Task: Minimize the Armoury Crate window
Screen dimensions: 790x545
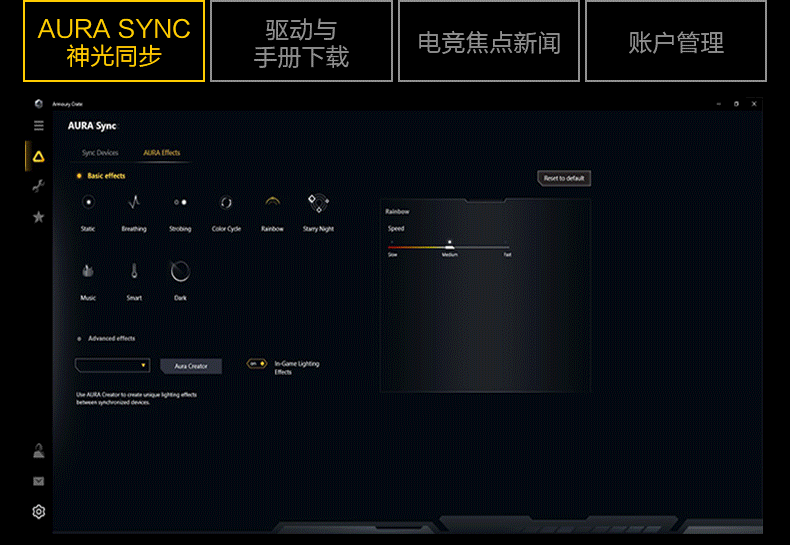Action: 719,104
